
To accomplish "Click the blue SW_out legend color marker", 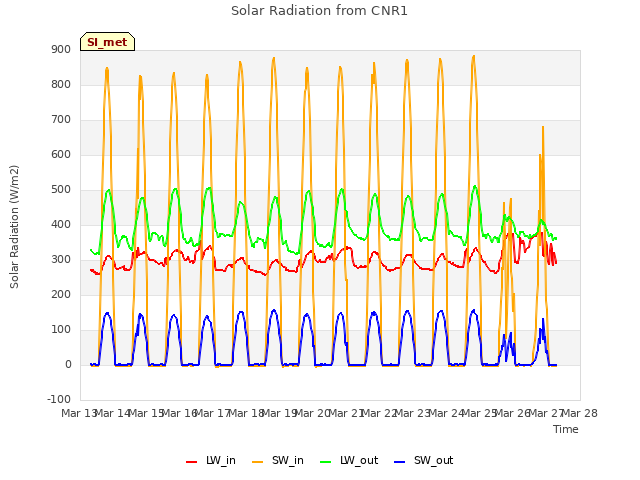I will (x=400, y=462).
